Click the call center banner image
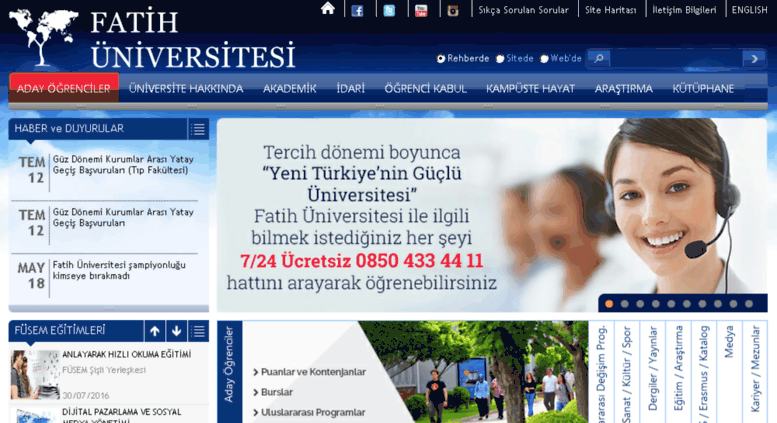The image size is (777, 423). [x=492, y=215]
